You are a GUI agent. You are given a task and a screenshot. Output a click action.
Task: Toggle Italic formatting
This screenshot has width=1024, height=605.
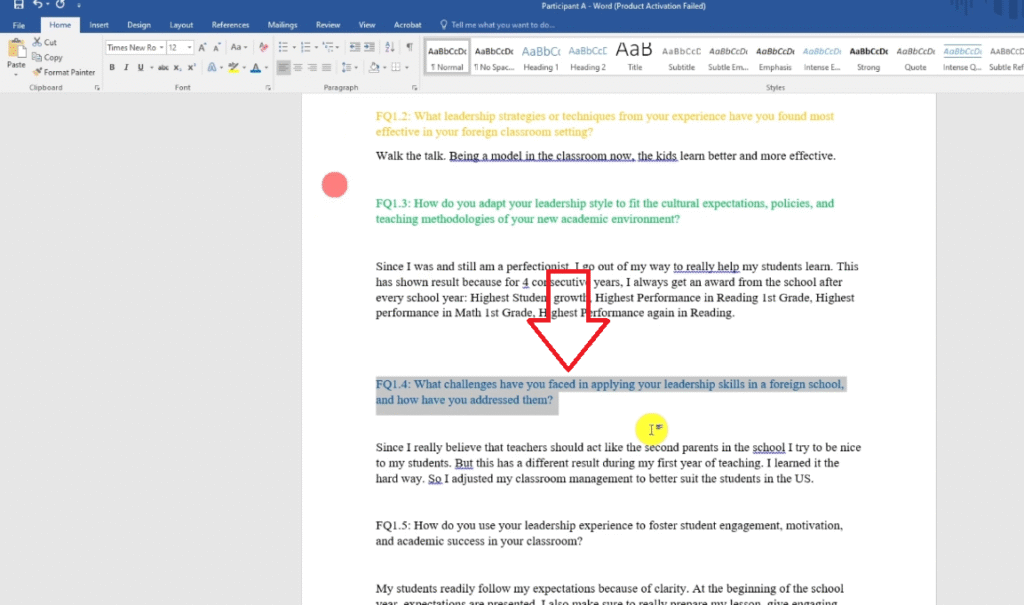126,68
